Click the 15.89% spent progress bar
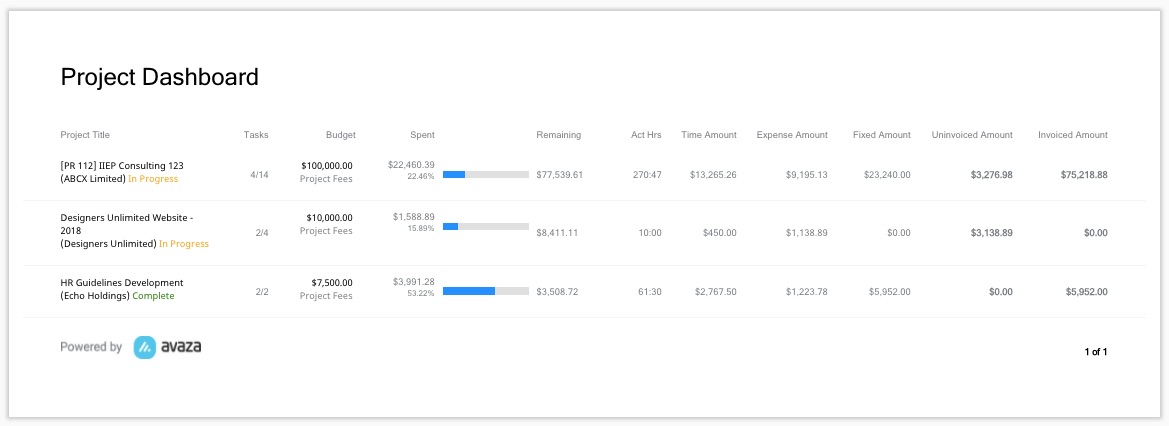 click(x=485, y=226)
